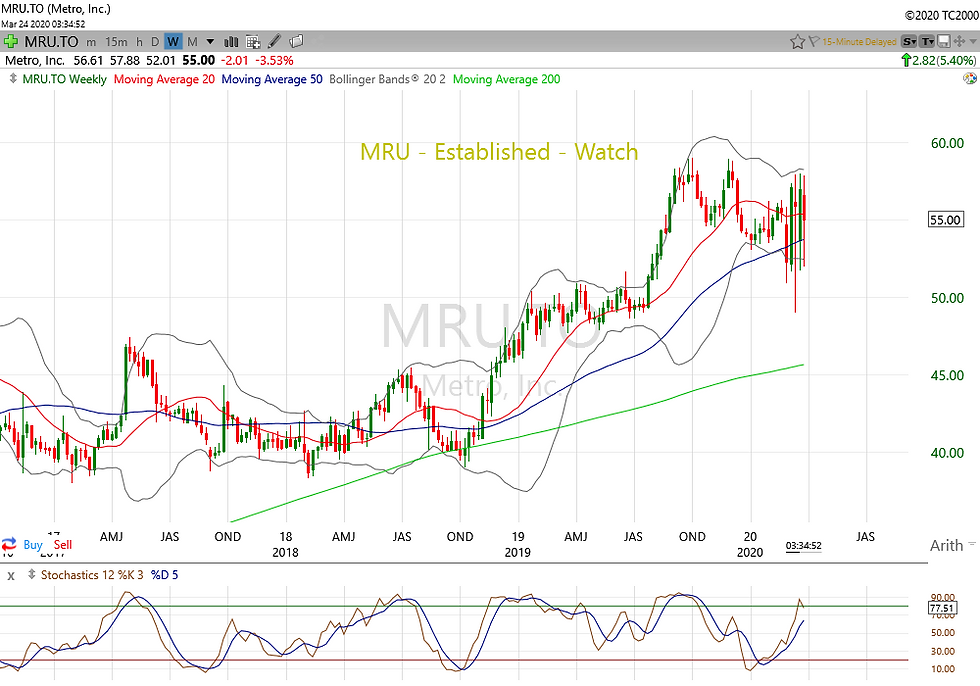Screen dimensions: 980x686
Task: Click the four-arrow move window icon
Action: (x=959, y=42)
